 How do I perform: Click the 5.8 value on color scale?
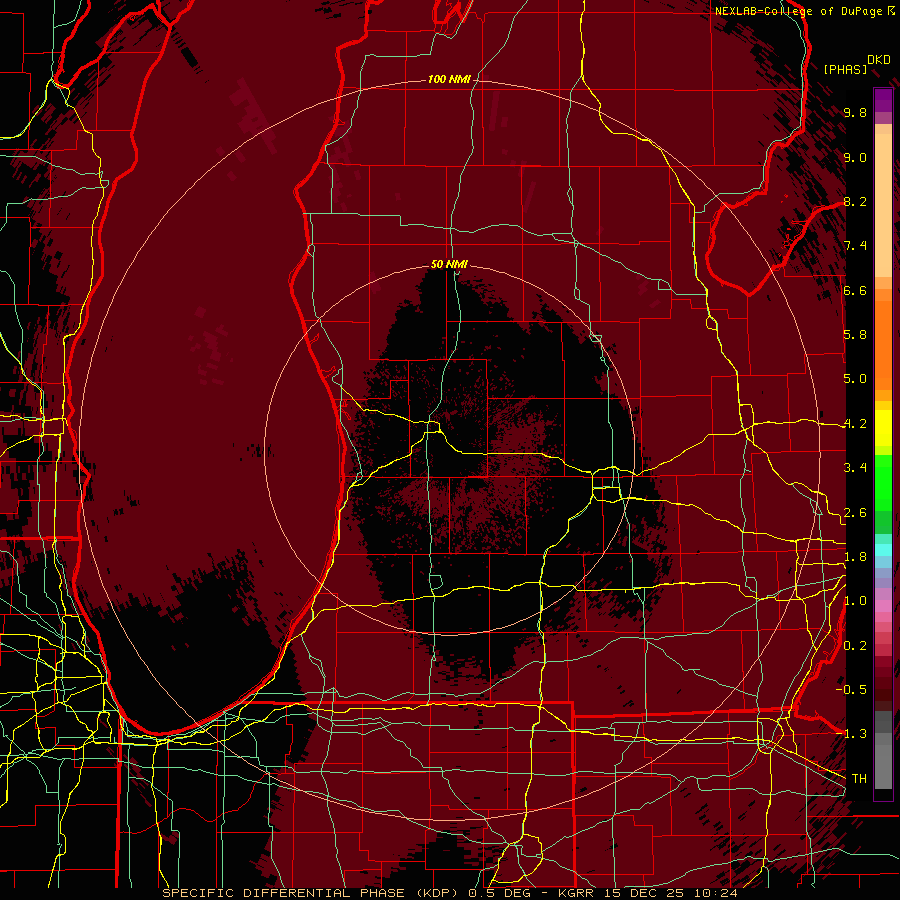[x=855, y=335]
